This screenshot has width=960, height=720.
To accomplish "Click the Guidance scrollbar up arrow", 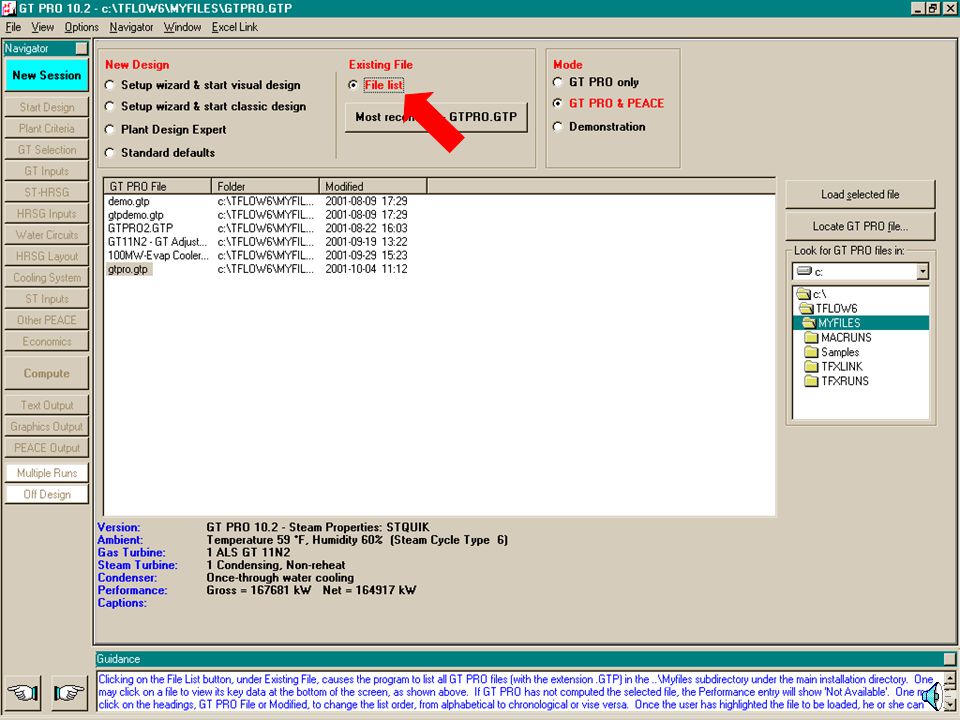I will 950,678.
